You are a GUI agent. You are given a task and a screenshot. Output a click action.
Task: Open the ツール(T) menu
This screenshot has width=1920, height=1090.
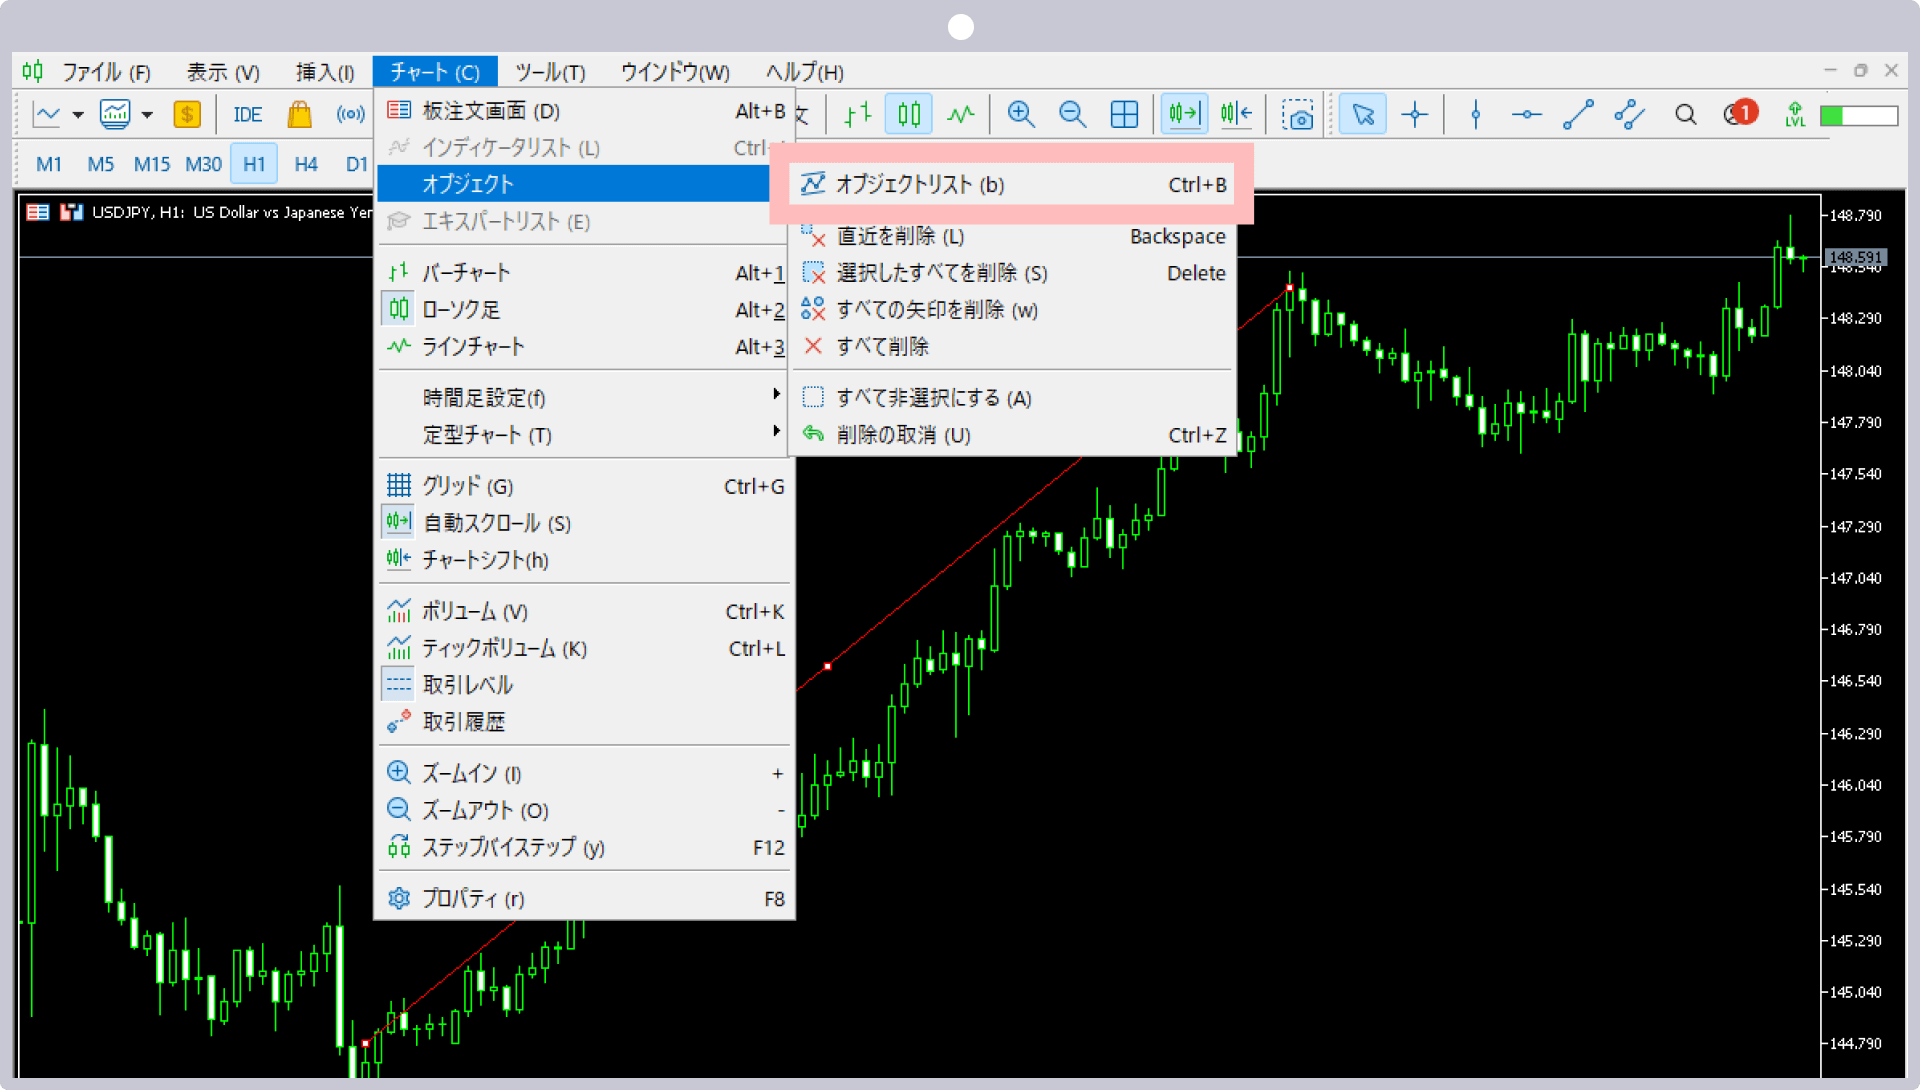[550, 72]
